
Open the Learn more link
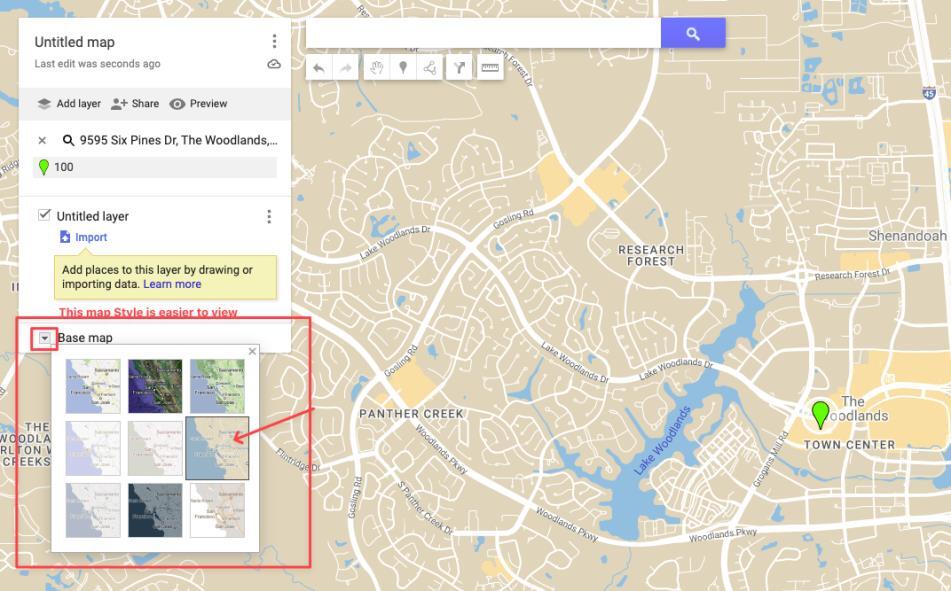tap(172, 284)
